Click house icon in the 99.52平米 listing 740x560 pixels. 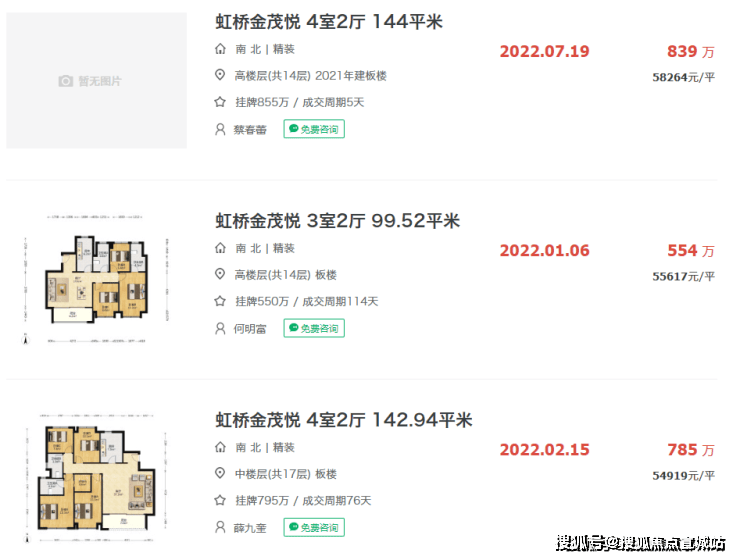[220, 248]
